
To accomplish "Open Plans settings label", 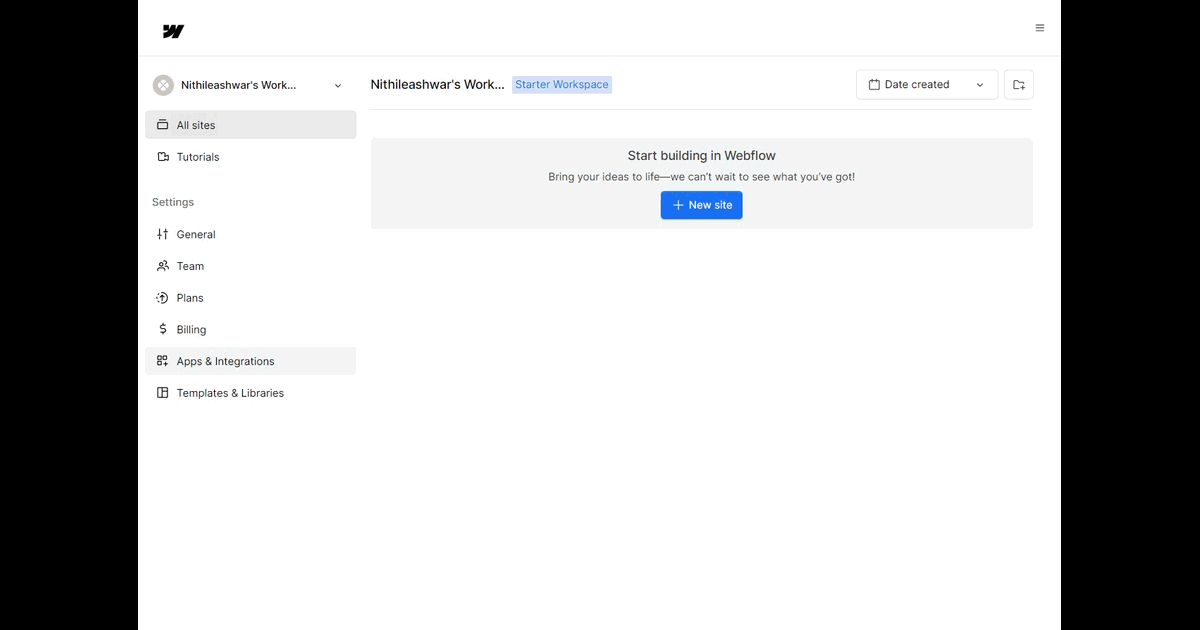I will pyautogui.click(x=190, y=298).
